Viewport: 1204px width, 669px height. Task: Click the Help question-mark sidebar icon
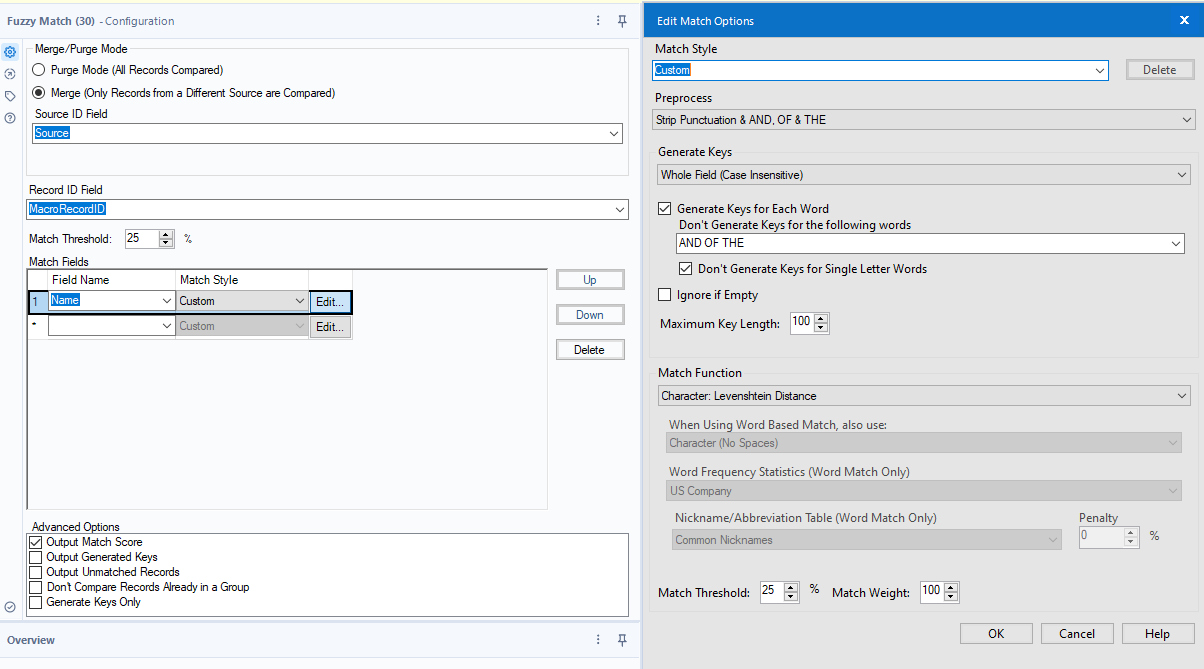click(10, 118)
